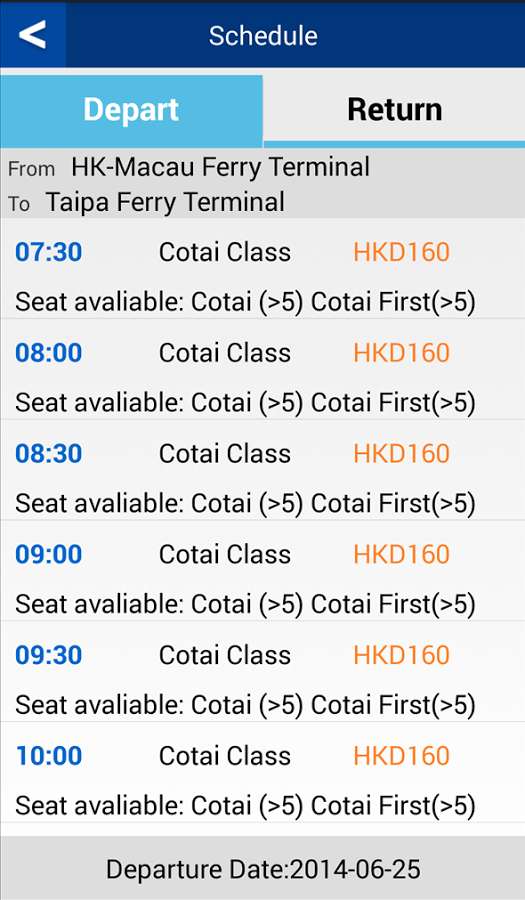Tap HKD160 price for 07:30 sailing
The image size is (525, 900).
click(401, 252)
